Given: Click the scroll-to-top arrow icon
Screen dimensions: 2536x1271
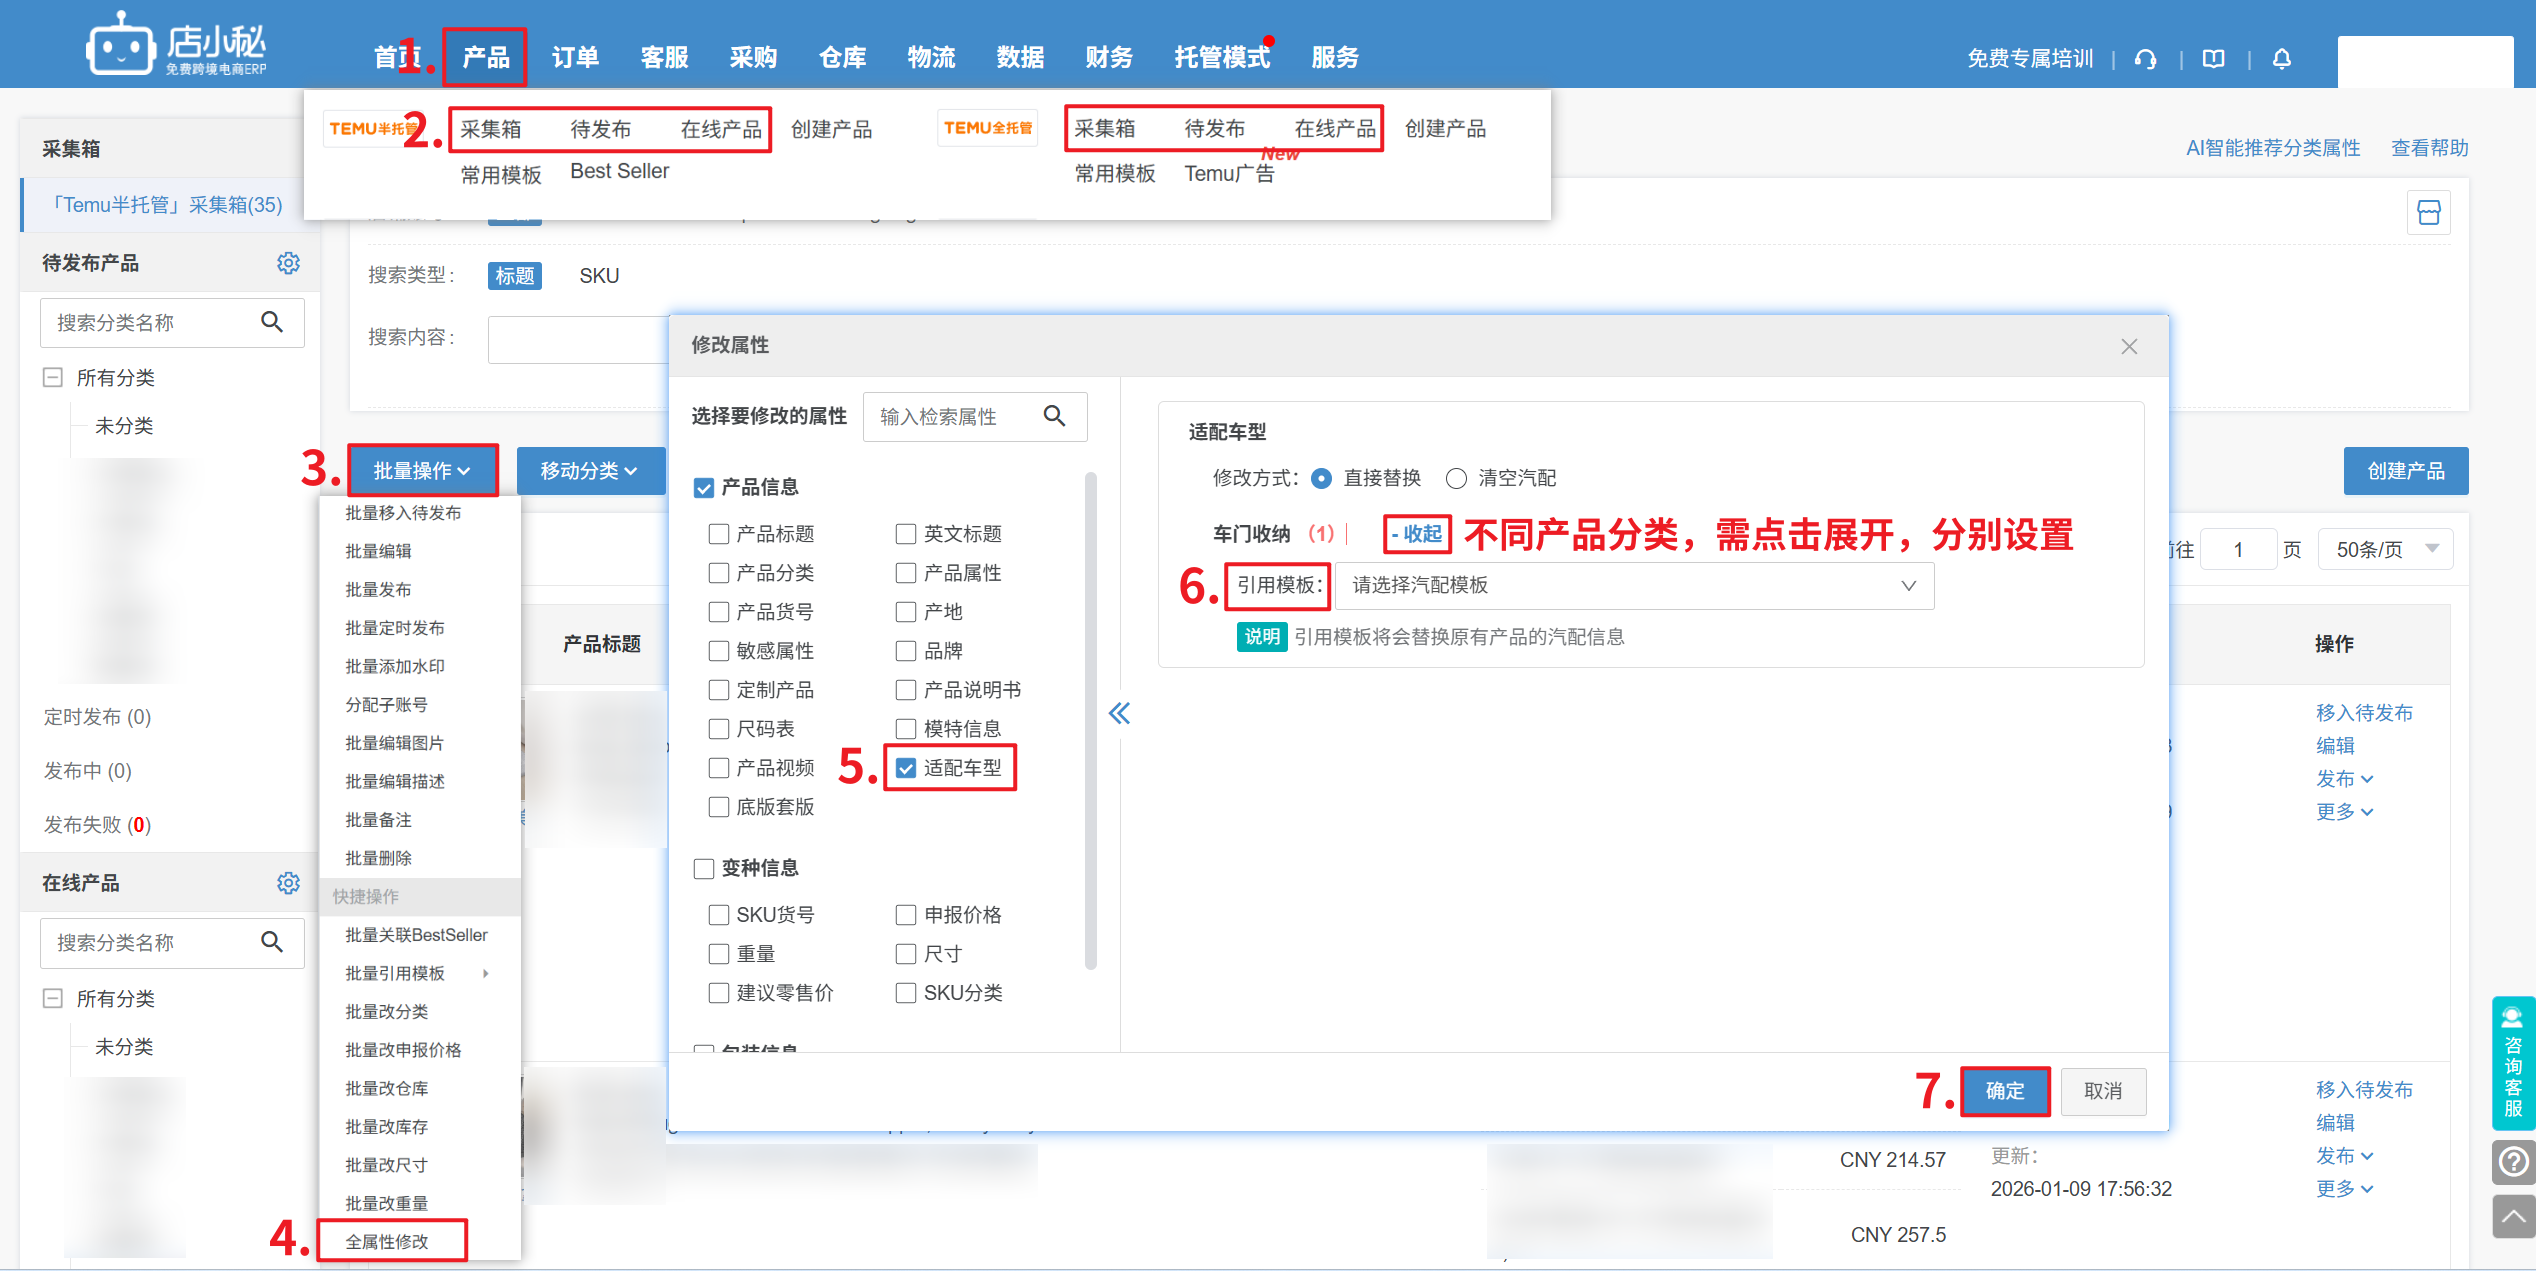Looking at the screenshot, I should click(x=2513, y=1216).
